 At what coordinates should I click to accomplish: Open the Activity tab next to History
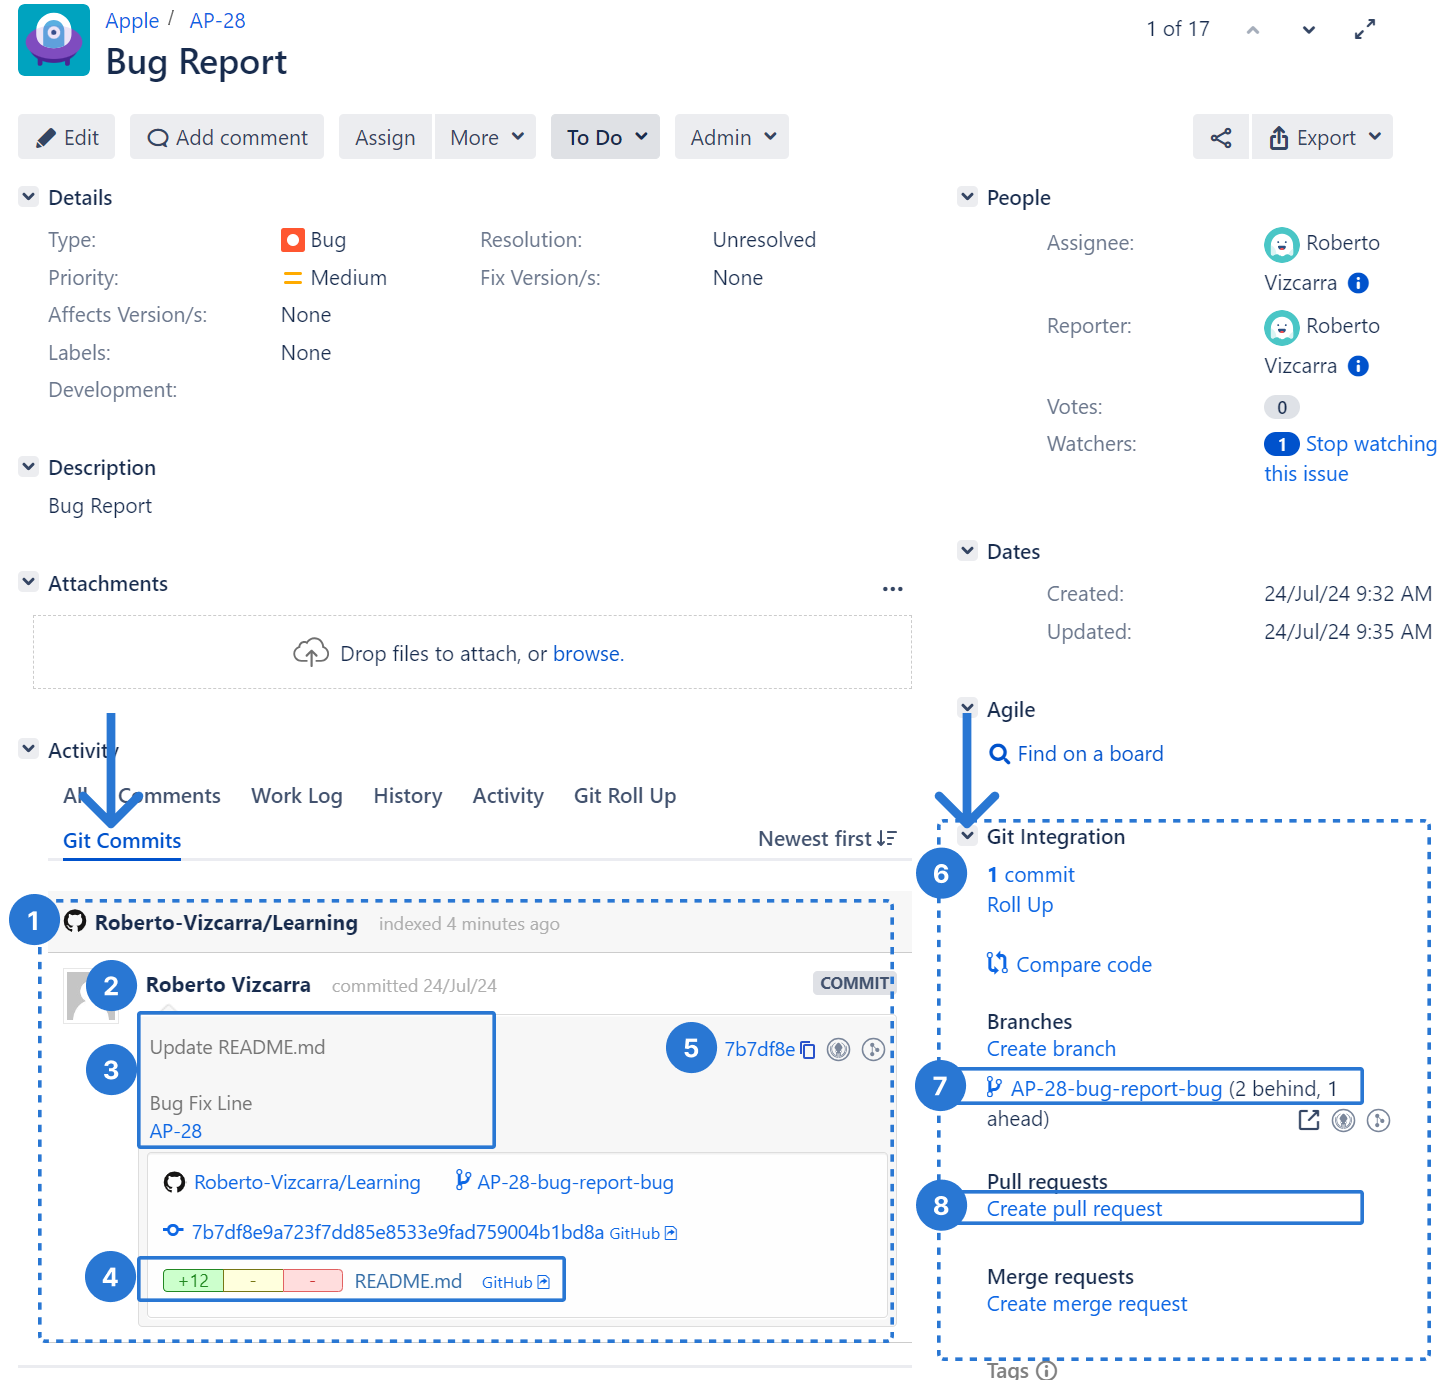point(508,796)
